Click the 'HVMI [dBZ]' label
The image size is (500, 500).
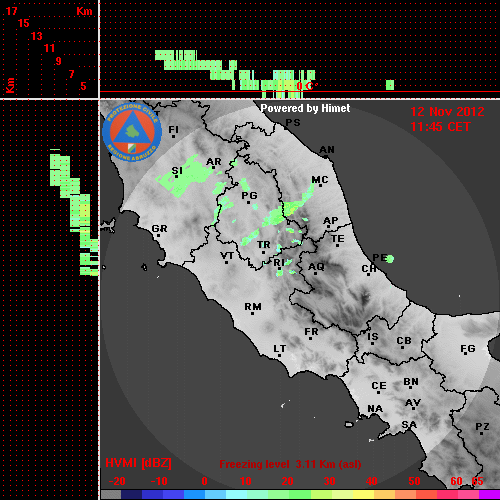[x=138, y=463]
